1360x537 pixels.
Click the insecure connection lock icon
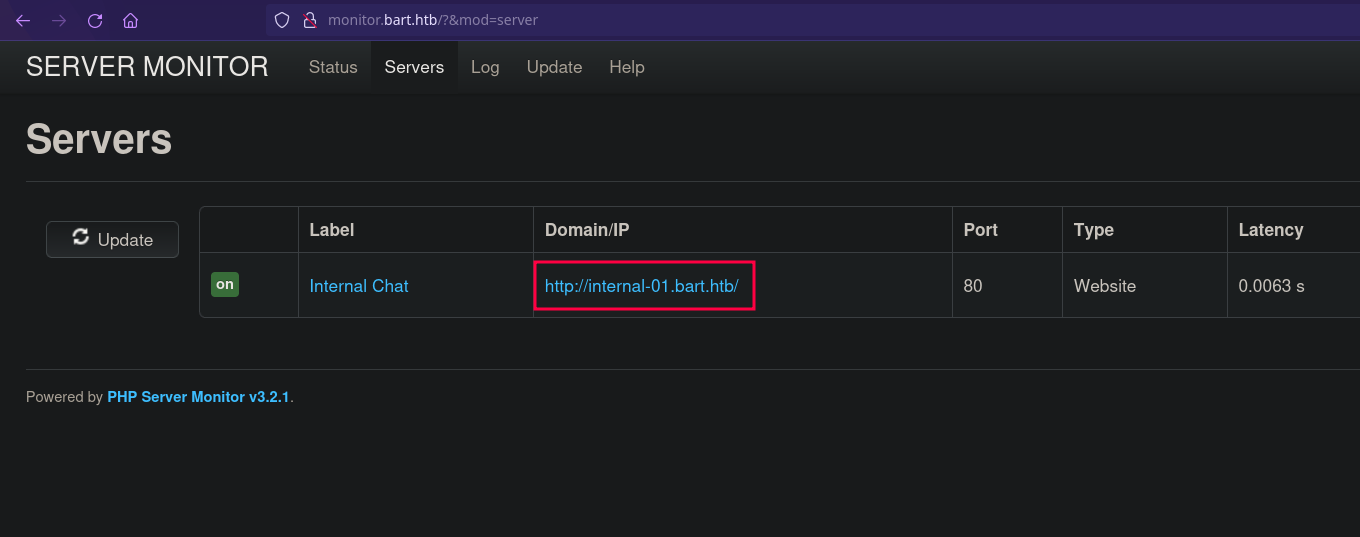pyautogui.click(x=309, y=20)
